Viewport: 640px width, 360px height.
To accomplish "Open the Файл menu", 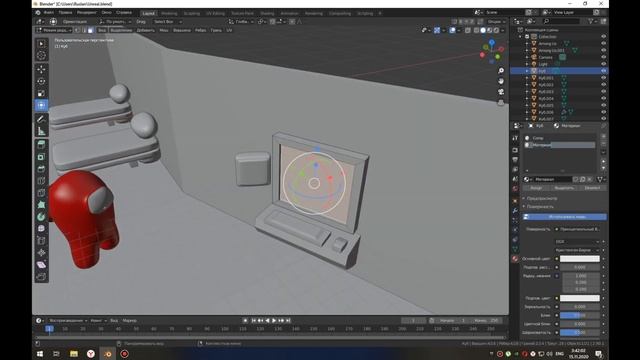I will [x=48, y=13].
